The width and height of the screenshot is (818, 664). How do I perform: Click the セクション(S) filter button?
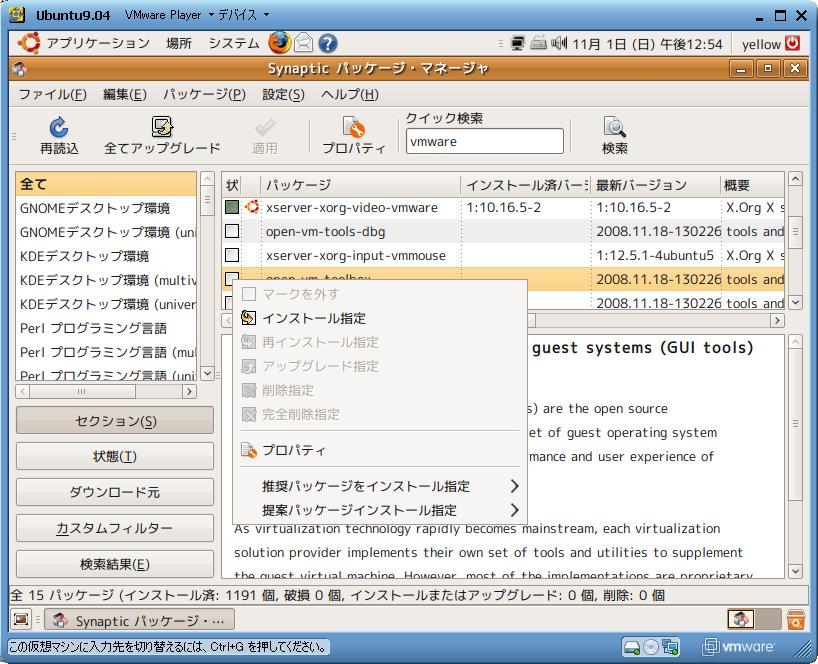click(x=115, y=420)
